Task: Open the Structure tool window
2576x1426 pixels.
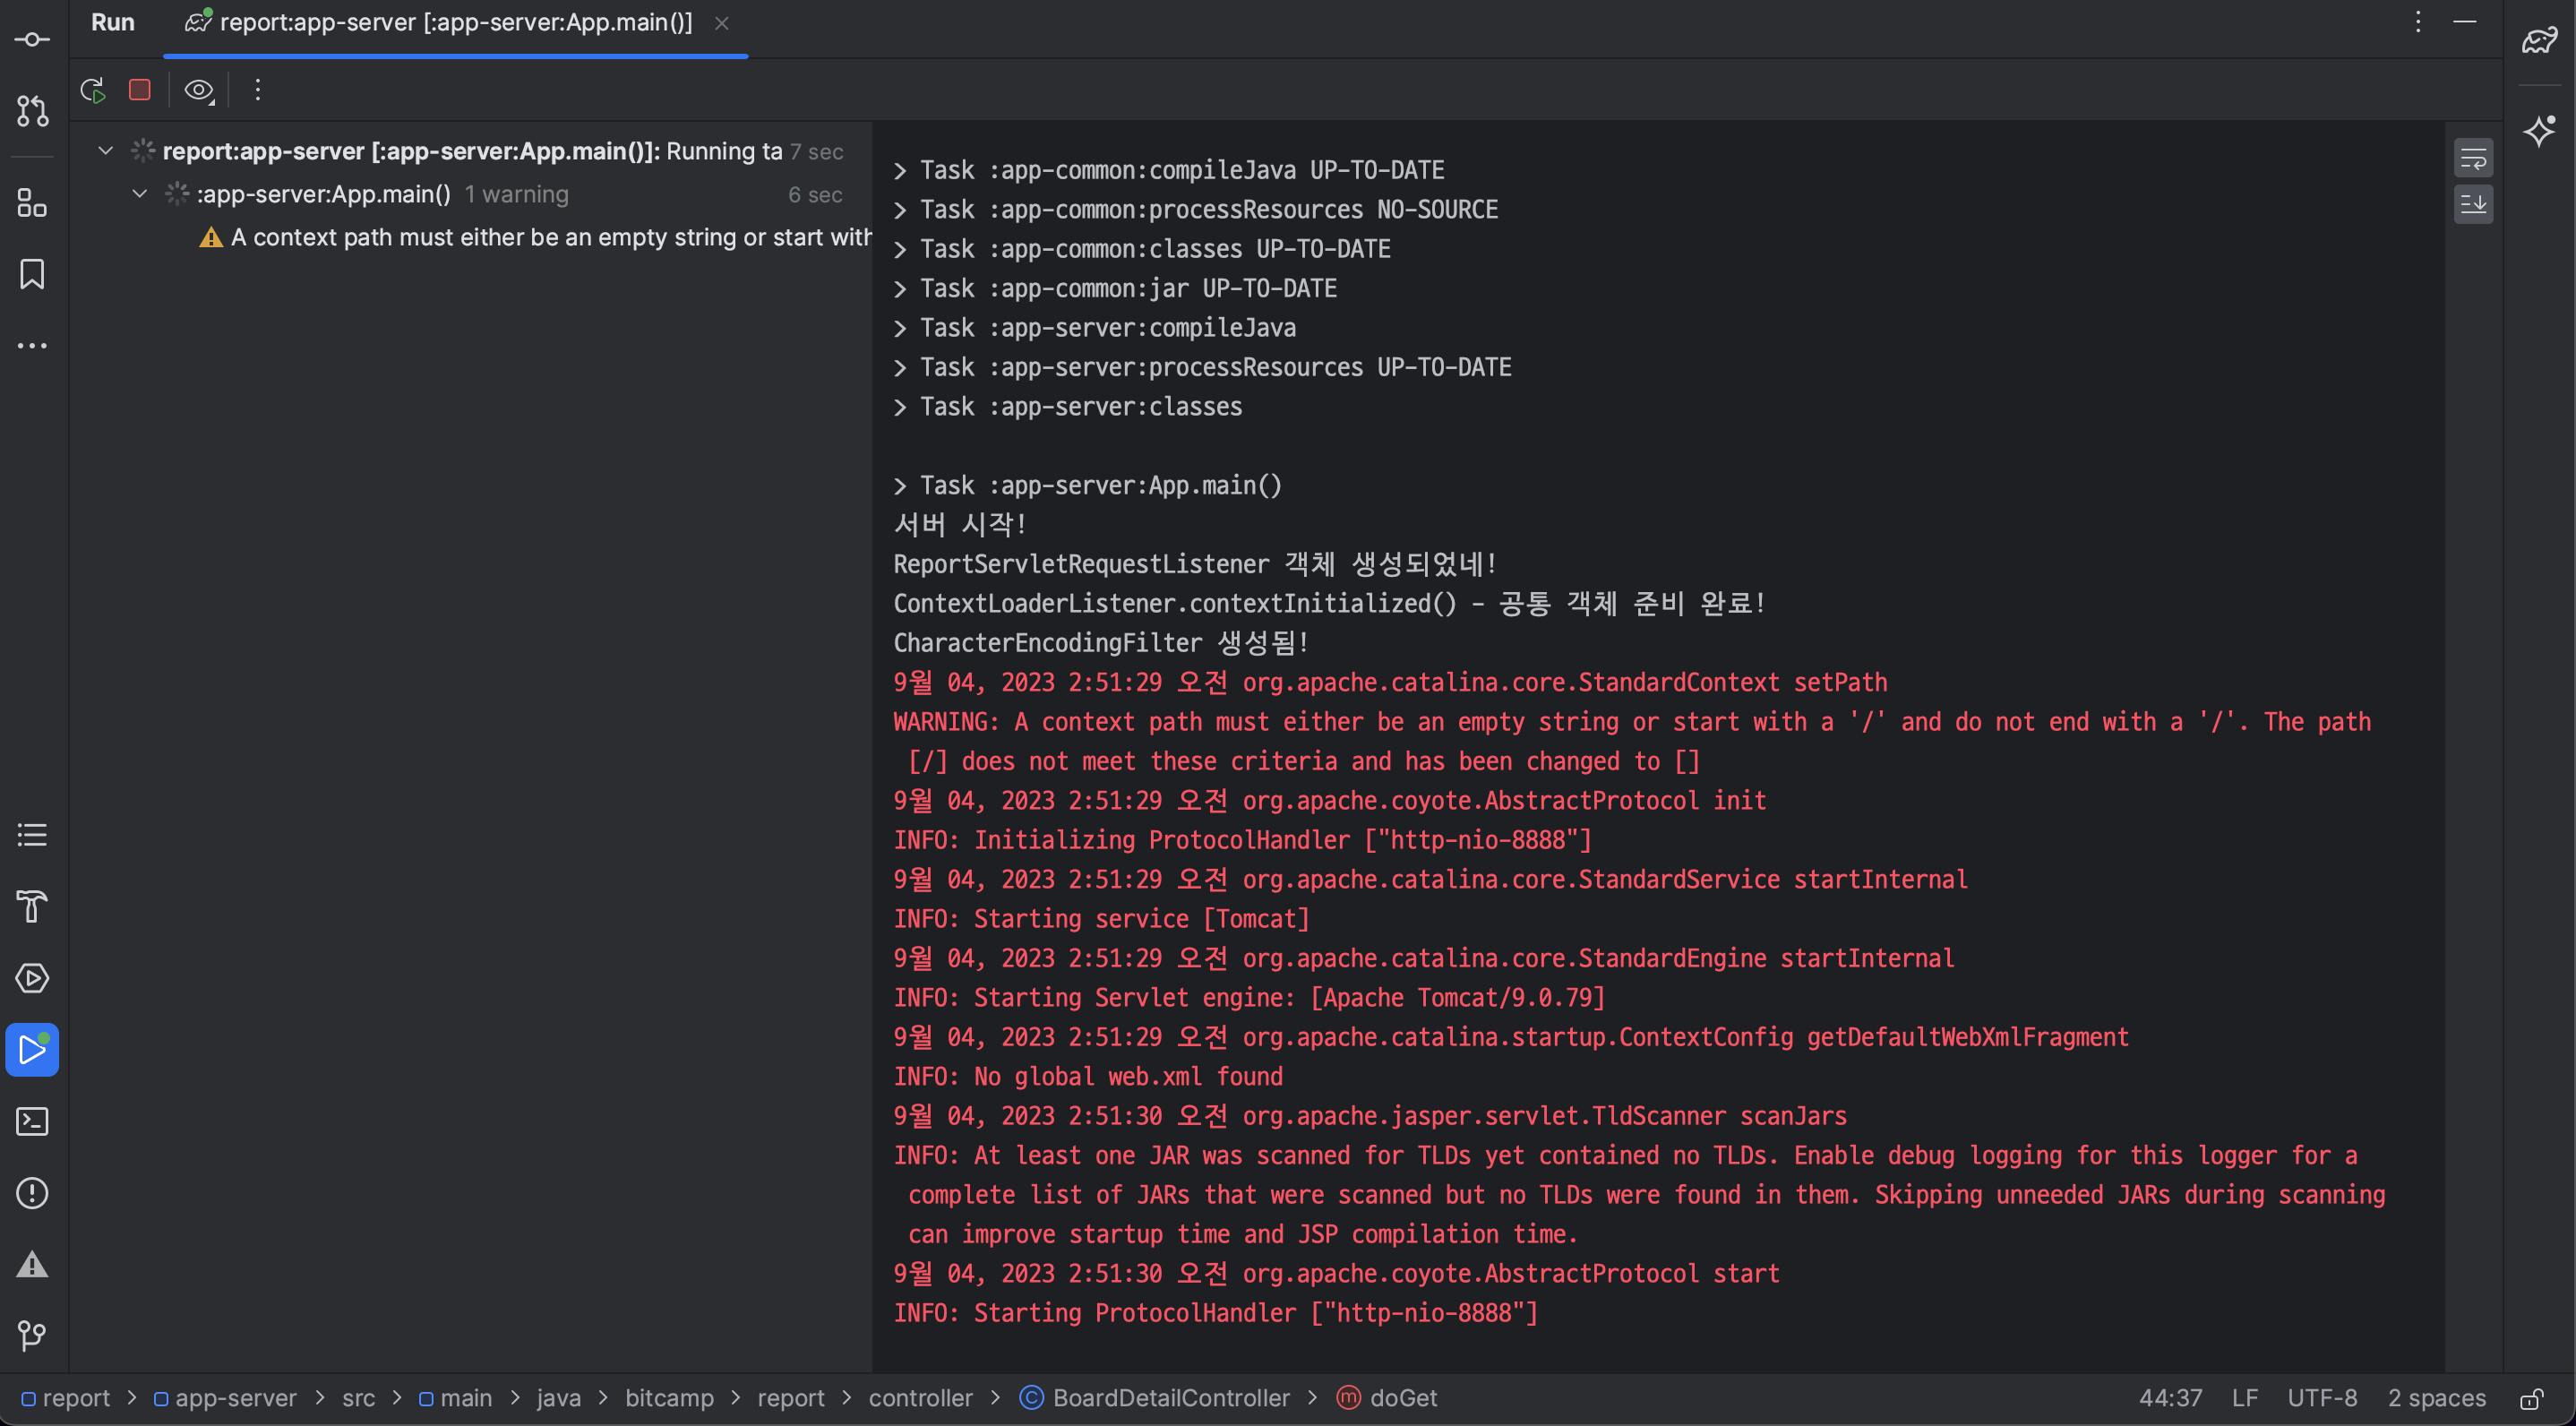Action: 32,203
